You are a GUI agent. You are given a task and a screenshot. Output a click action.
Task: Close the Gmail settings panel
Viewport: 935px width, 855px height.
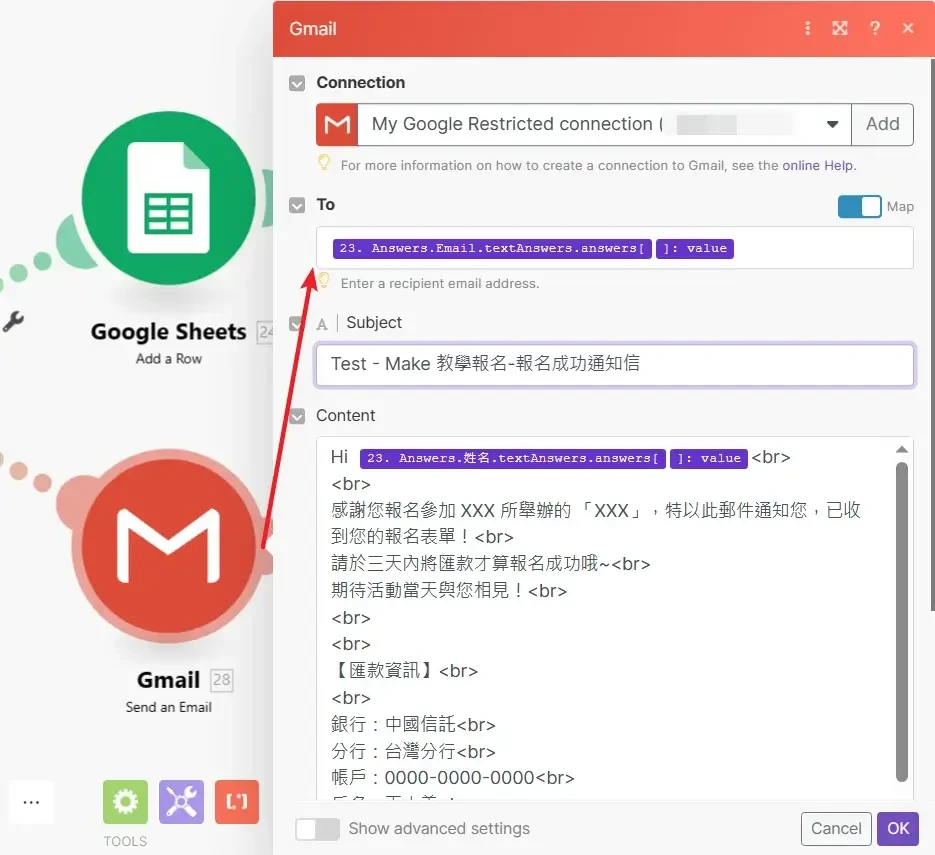pos(908,28)
